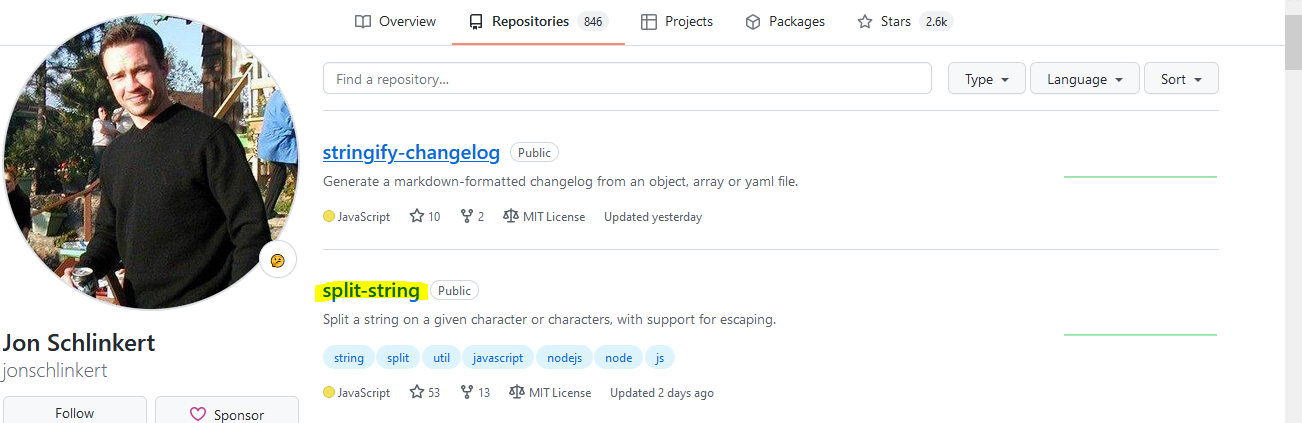Click the 2.6k stars counter badge
The width and height of the screenshot is (1302, 423).
pyautogui.click(x=936, y=21)
